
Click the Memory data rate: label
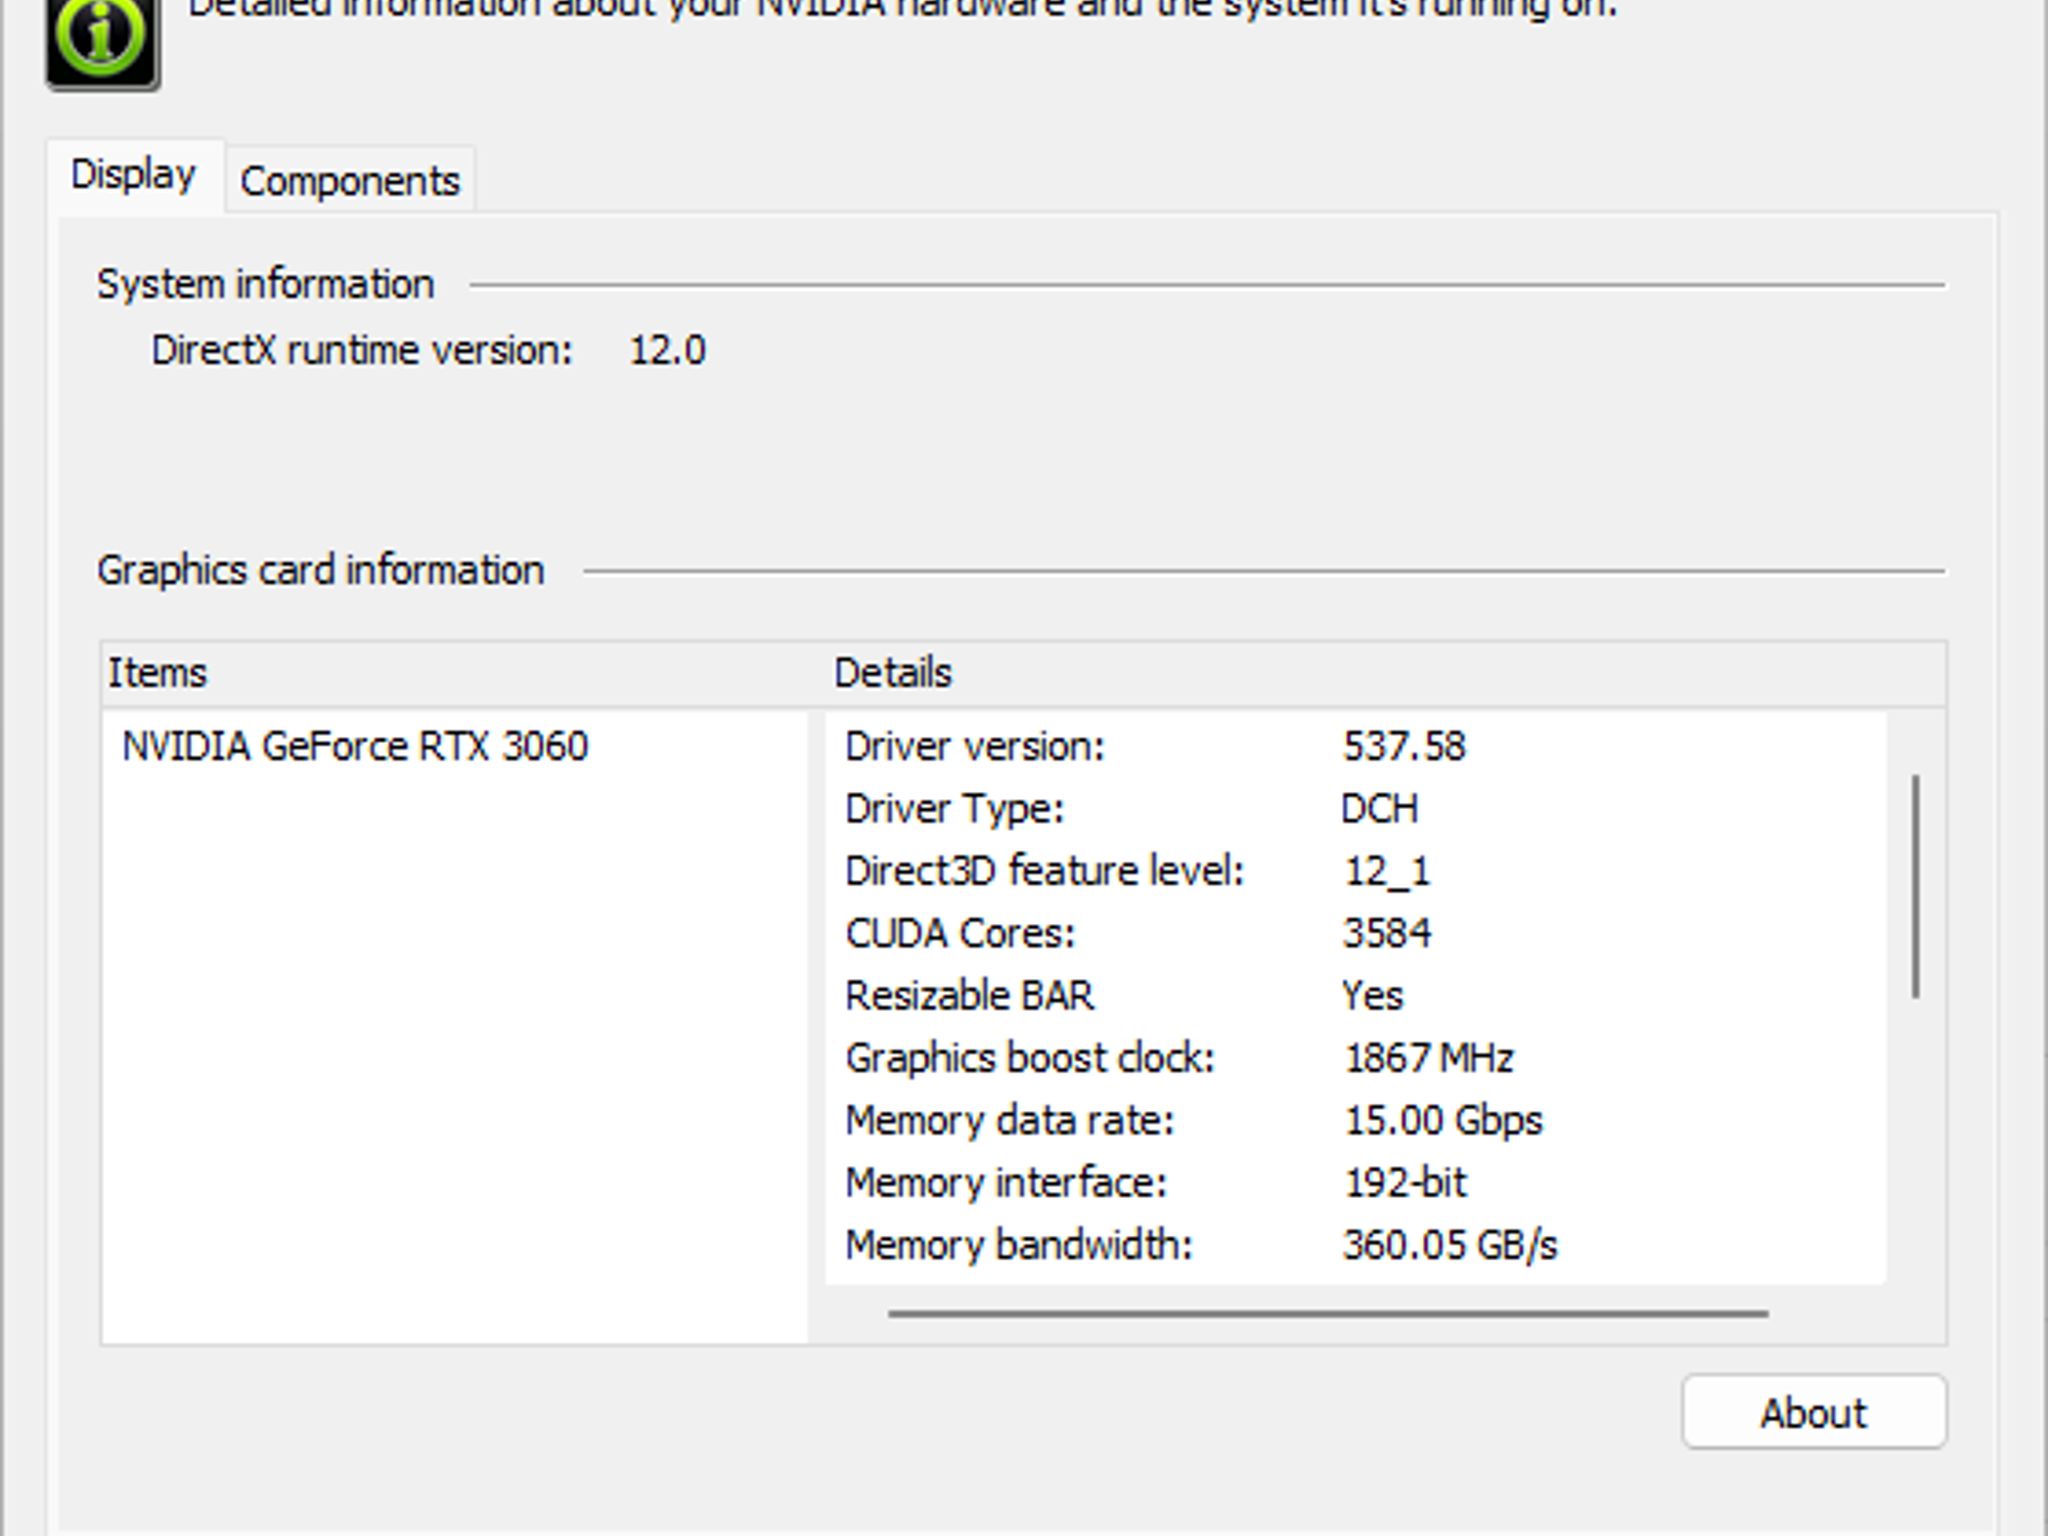[1010, 1121]
